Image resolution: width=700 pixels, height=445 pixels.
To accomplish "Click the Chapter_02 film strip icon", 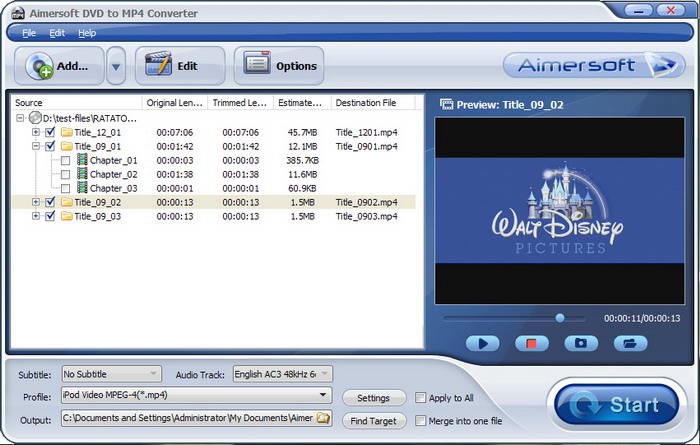I will click(x=82, y=174).
